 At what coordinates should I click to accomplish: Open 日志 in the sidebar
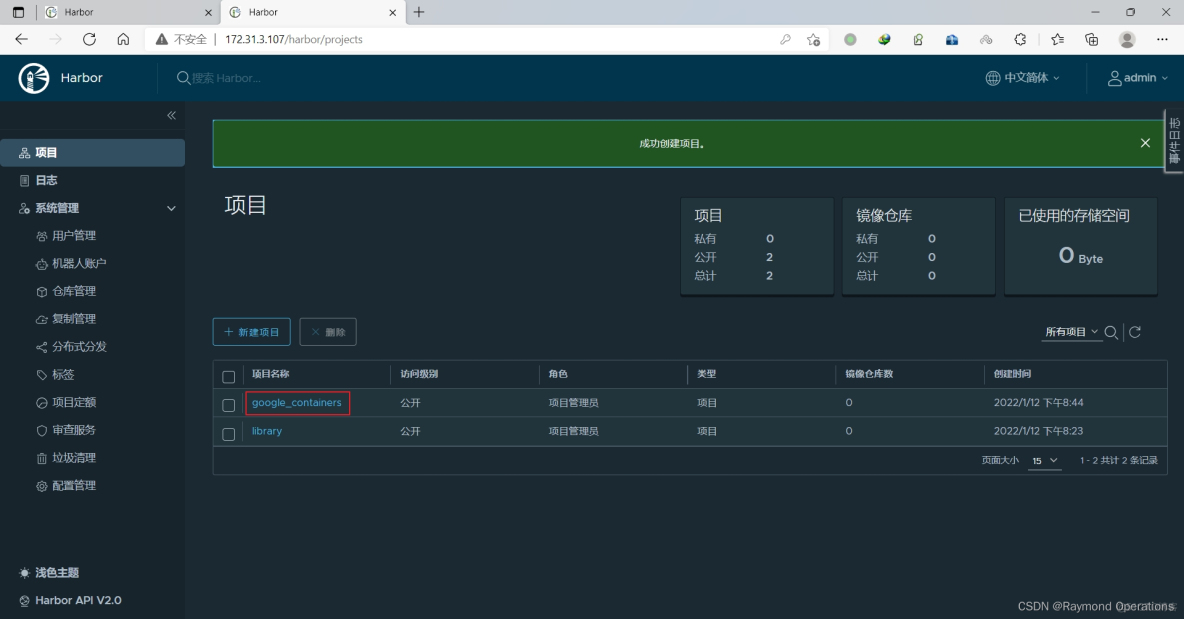point(46,180)
